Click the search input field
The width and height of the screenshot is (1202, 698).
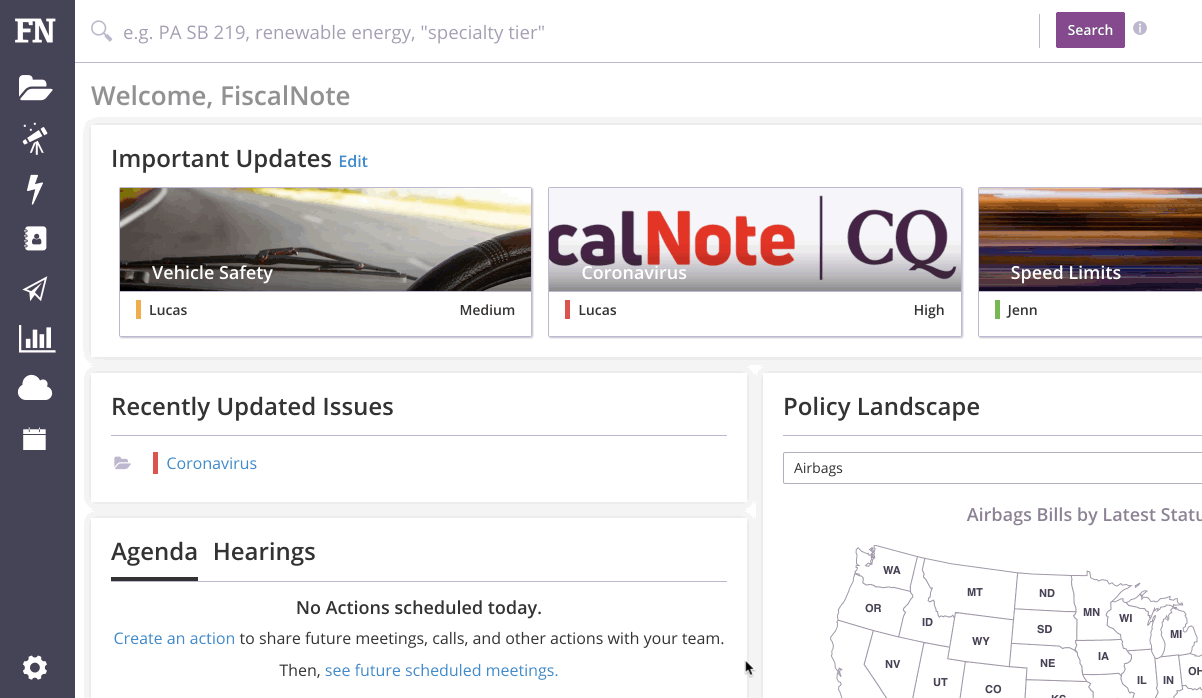point(575,32)
